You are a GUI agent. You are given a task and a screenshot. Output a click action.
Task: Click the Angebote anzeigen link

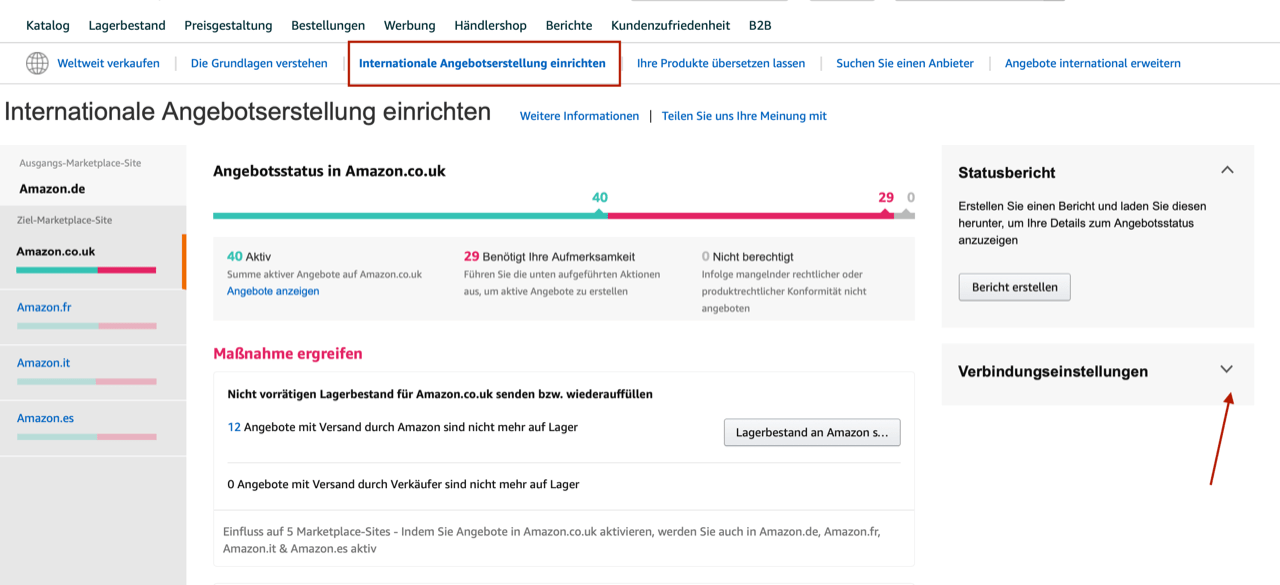point(273,291)
